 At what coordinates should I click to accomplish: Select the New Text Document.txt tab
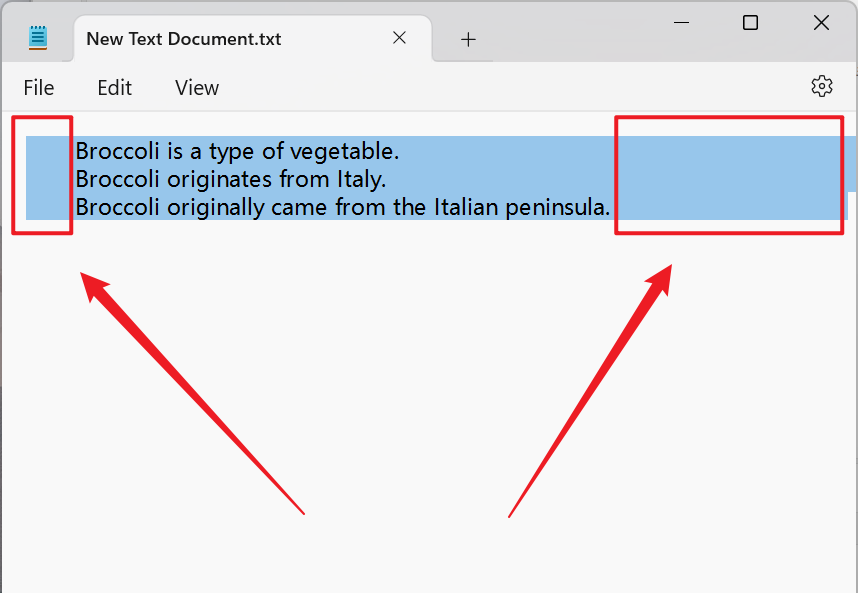(x=253, y=38)
